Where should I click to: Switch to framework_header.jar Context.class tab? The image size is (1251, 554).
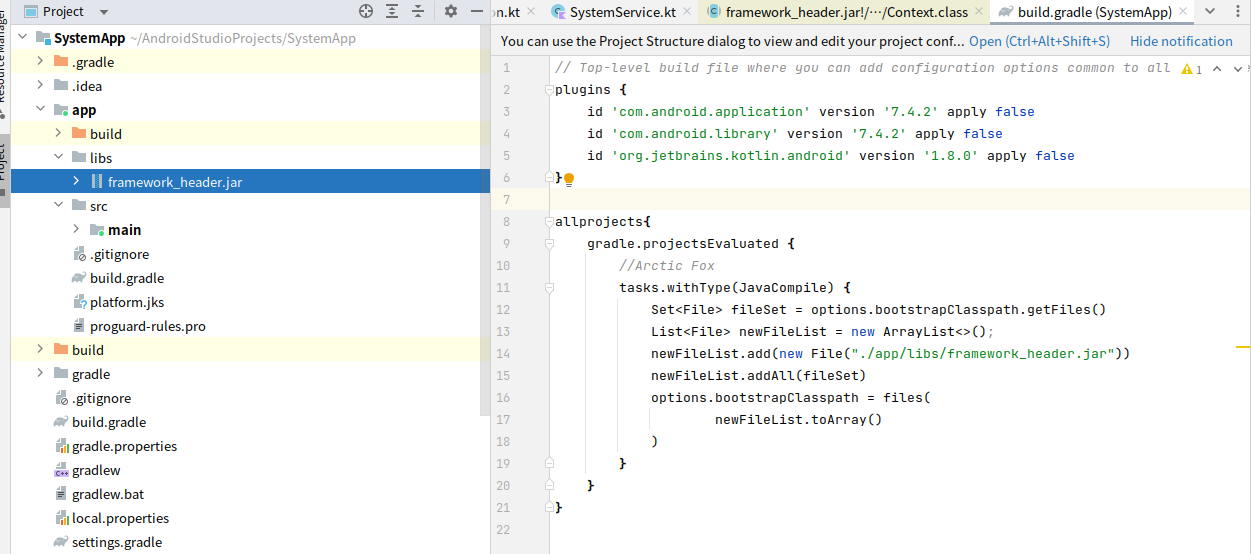point(846,12)
